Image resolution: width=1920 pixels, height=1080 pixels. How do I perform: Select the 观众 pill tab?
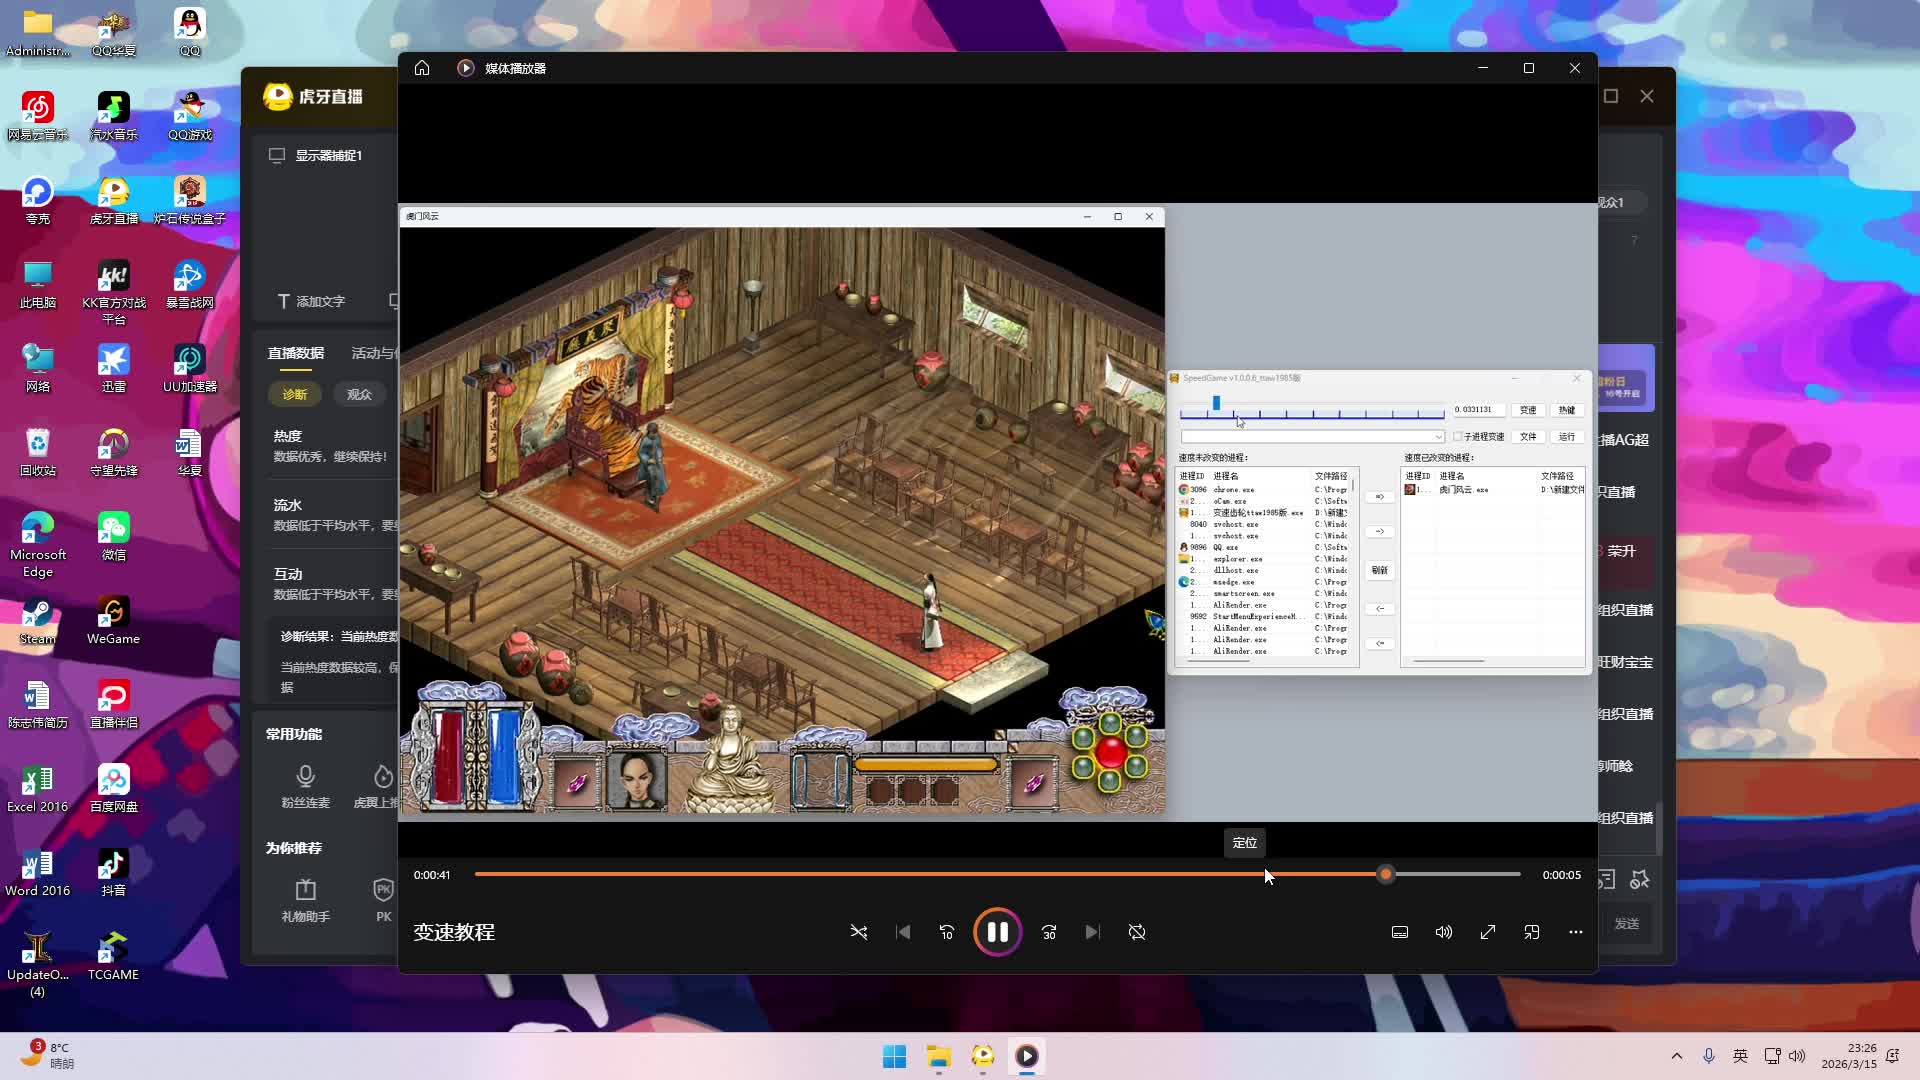[x=359, y=394]
